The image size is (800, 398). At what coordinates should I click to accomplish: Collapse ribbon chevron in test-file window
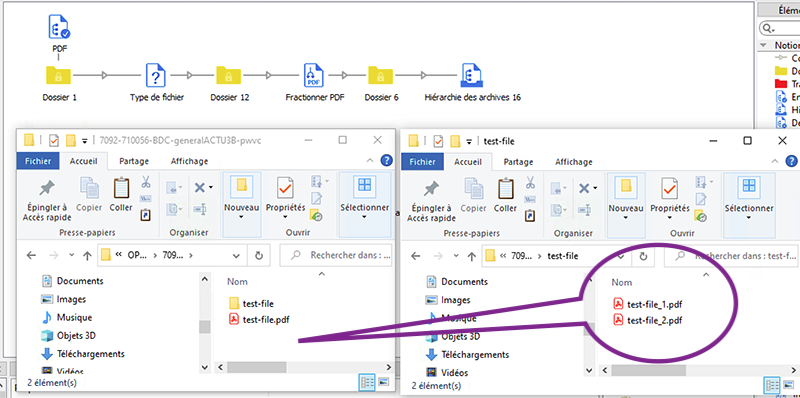point(776,161)
